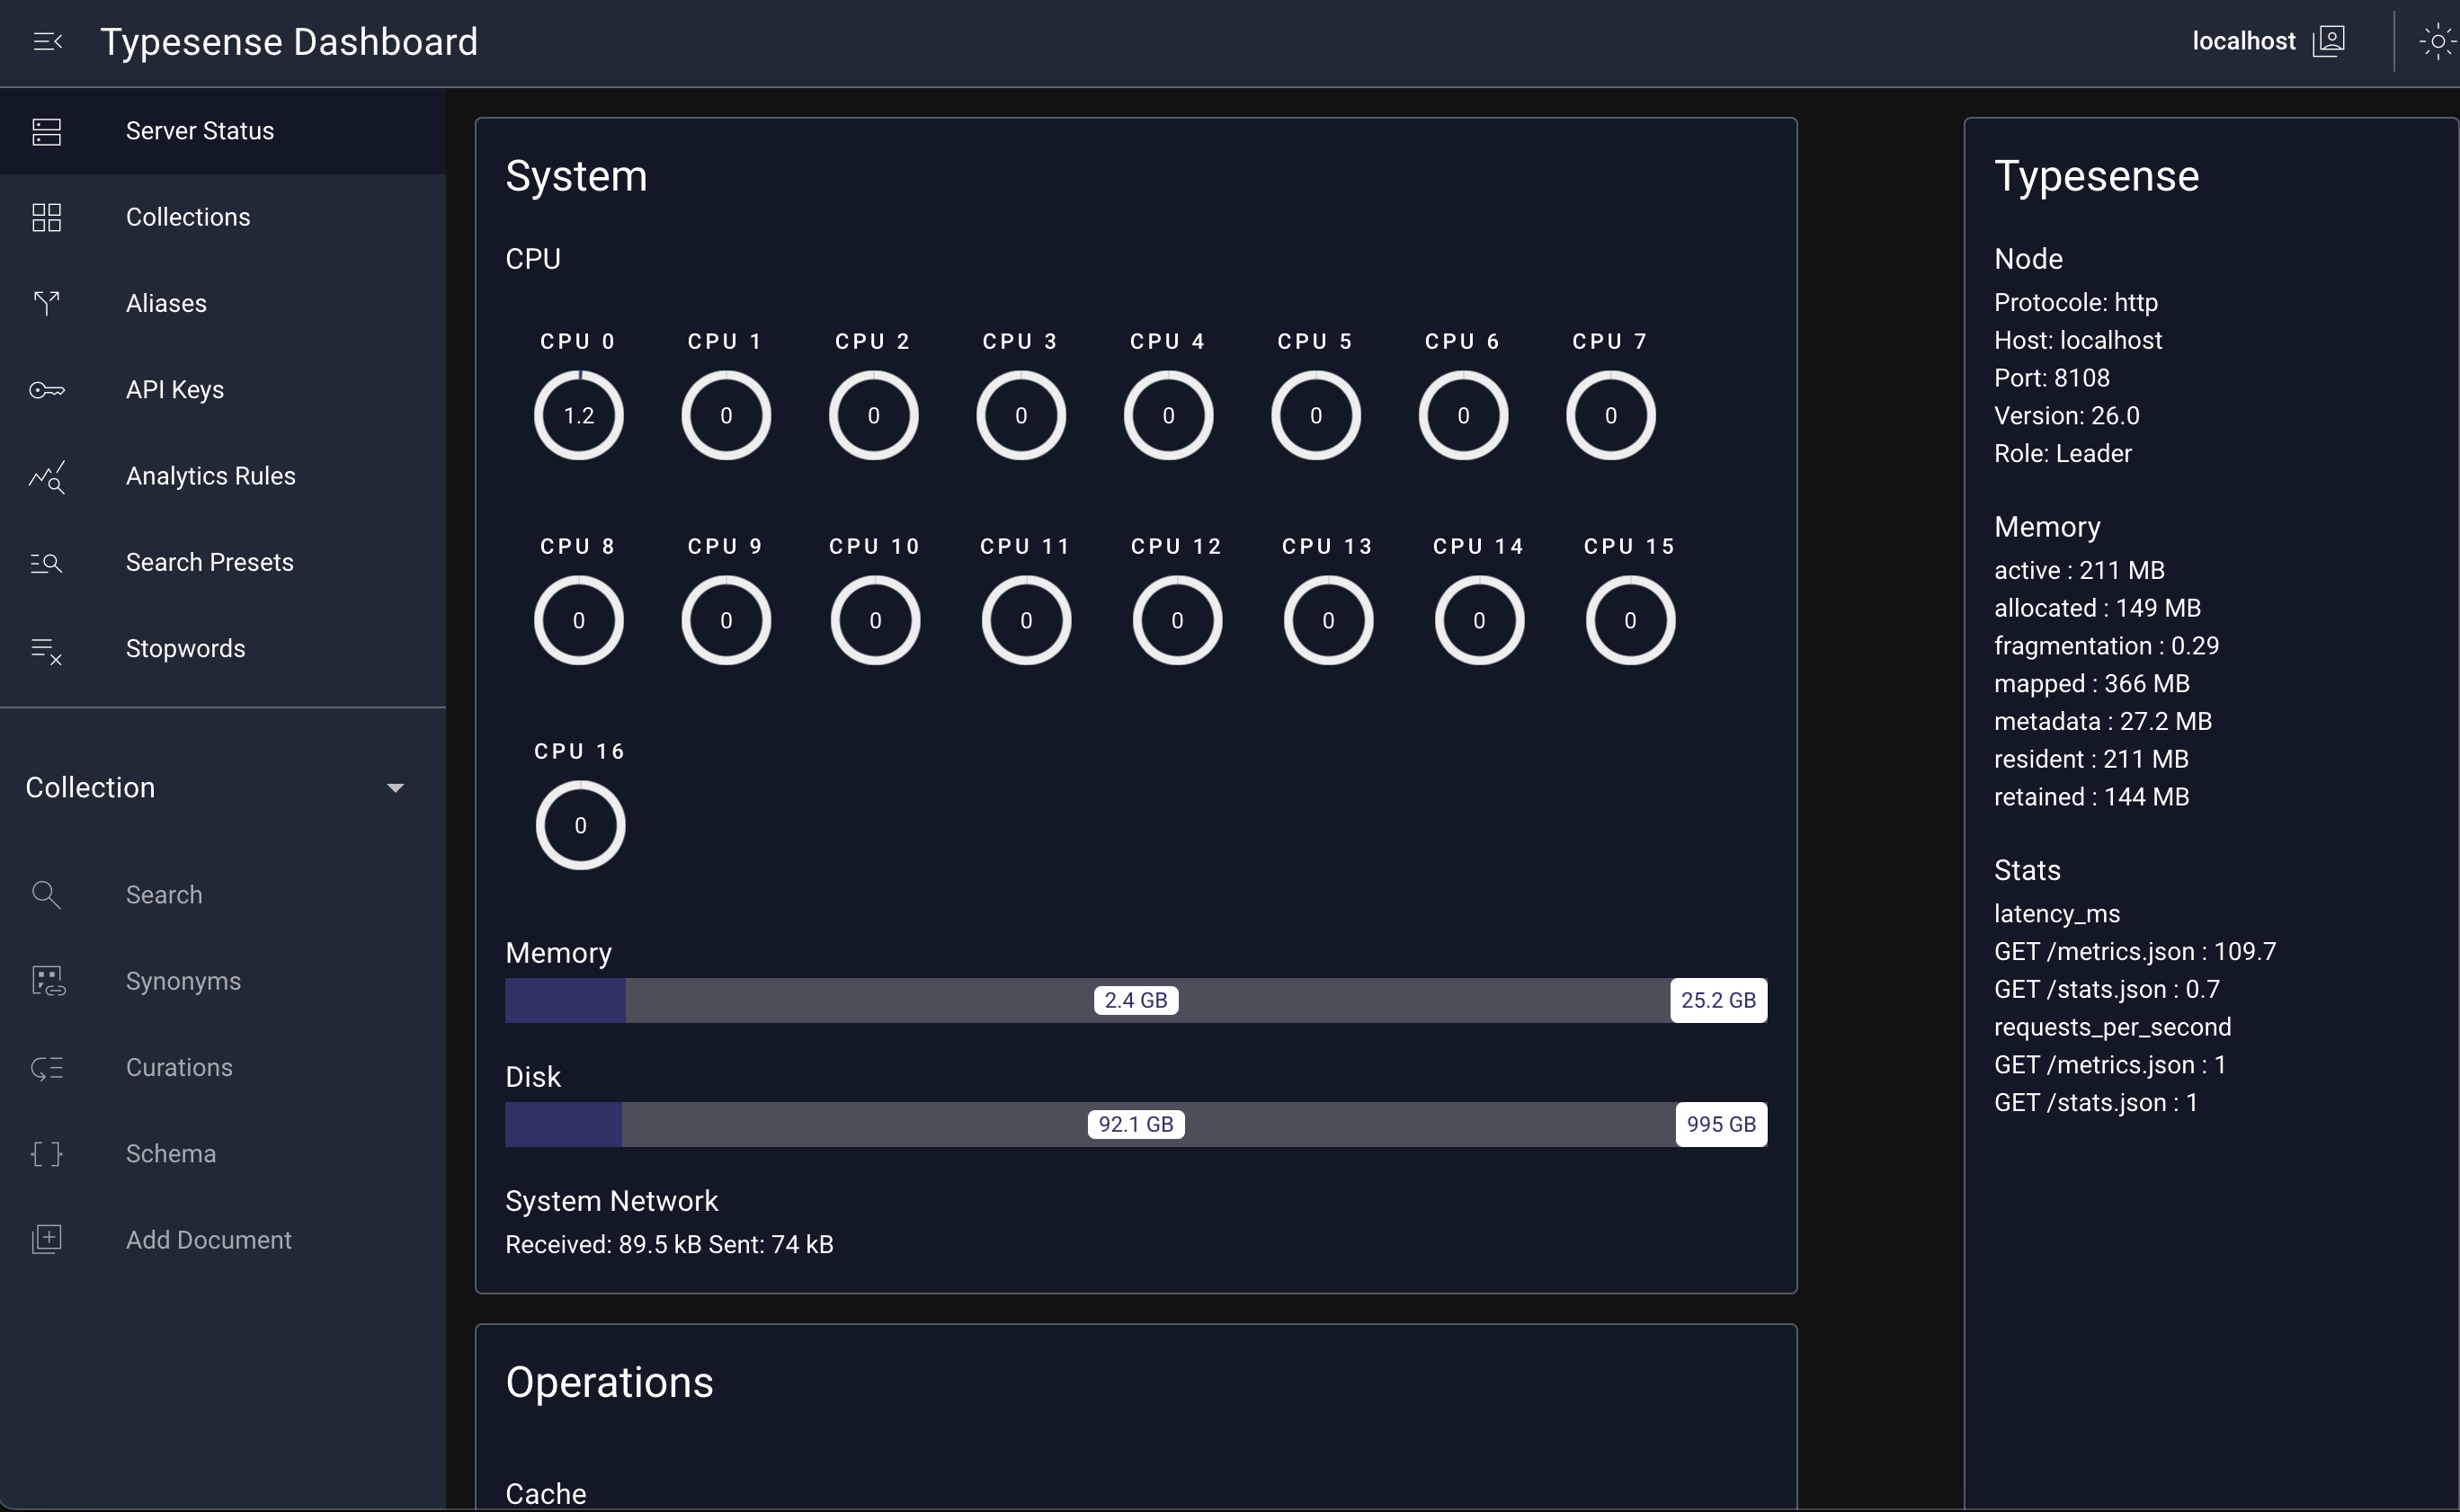
Task: Click the Collection dropdown arrow
Action: click(x=395, y=788)
